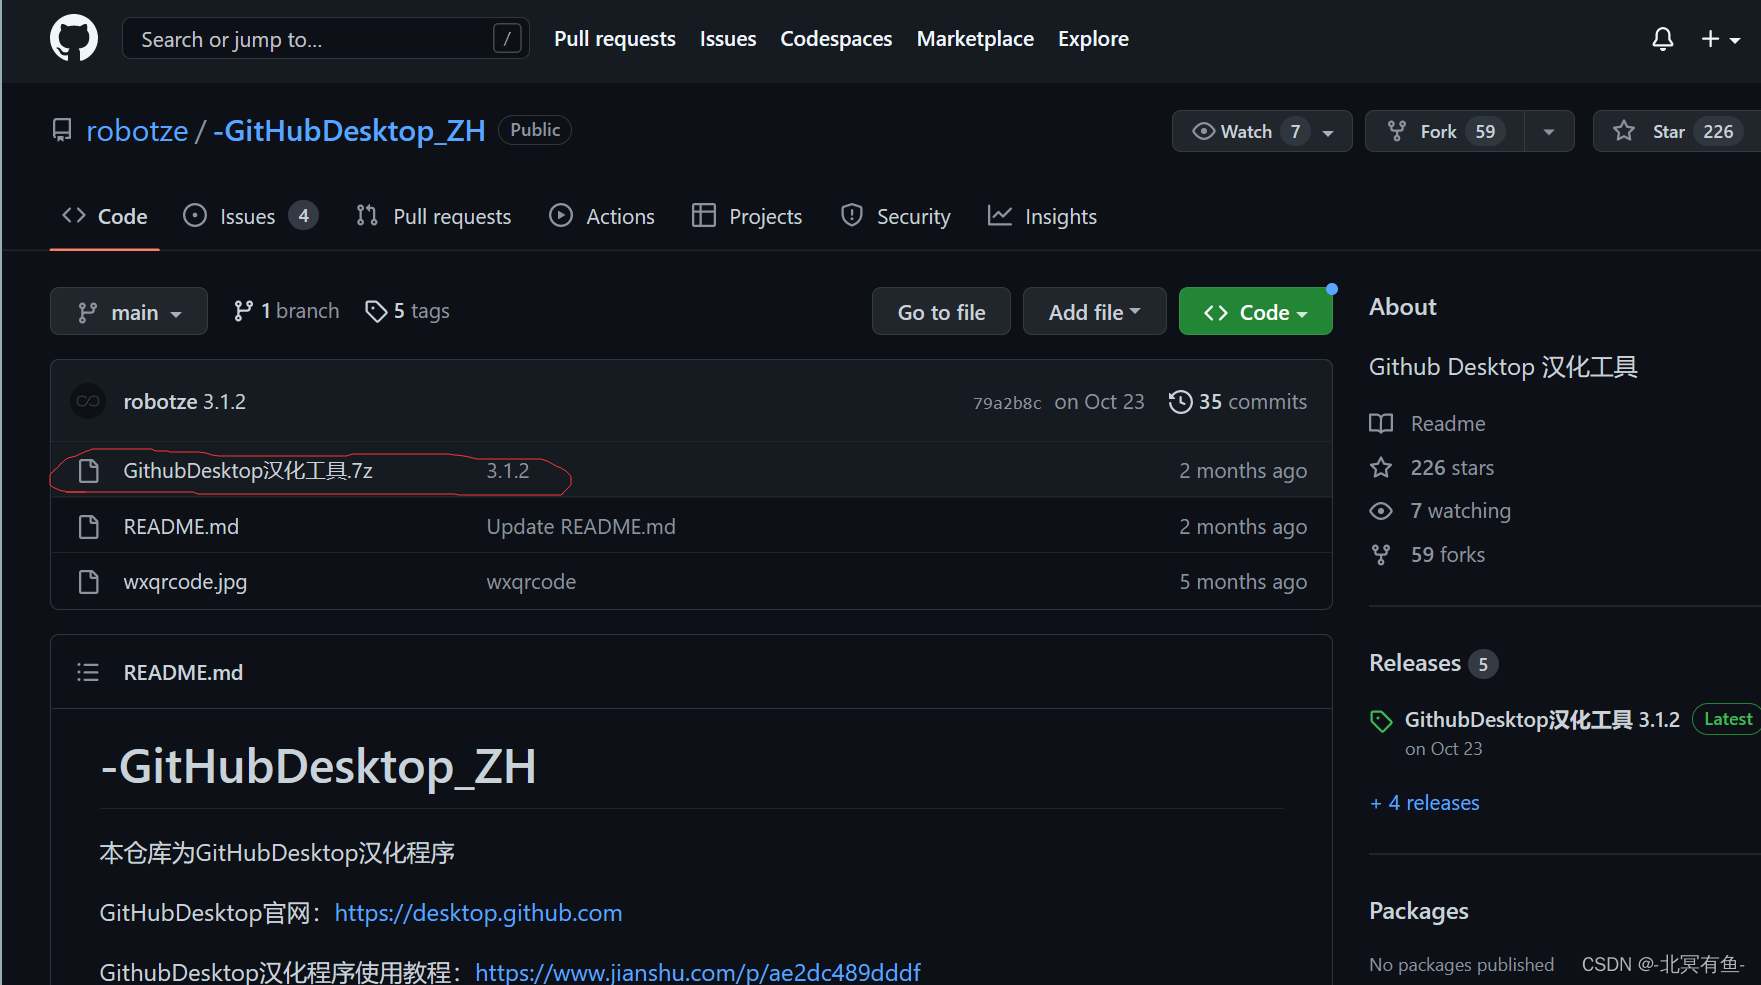The width and height of the screenshot is (1761, 985).
Task: Open 7 watching link in About
Action: point(1460,511)
